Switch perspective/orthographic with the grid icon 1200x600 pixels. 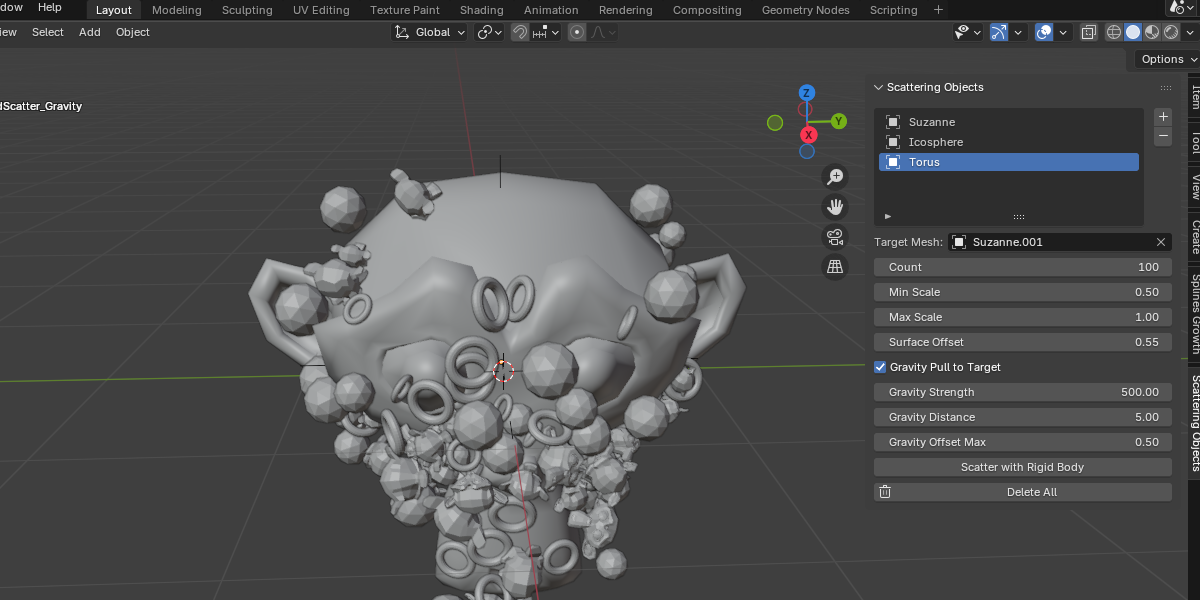point(834,267)
